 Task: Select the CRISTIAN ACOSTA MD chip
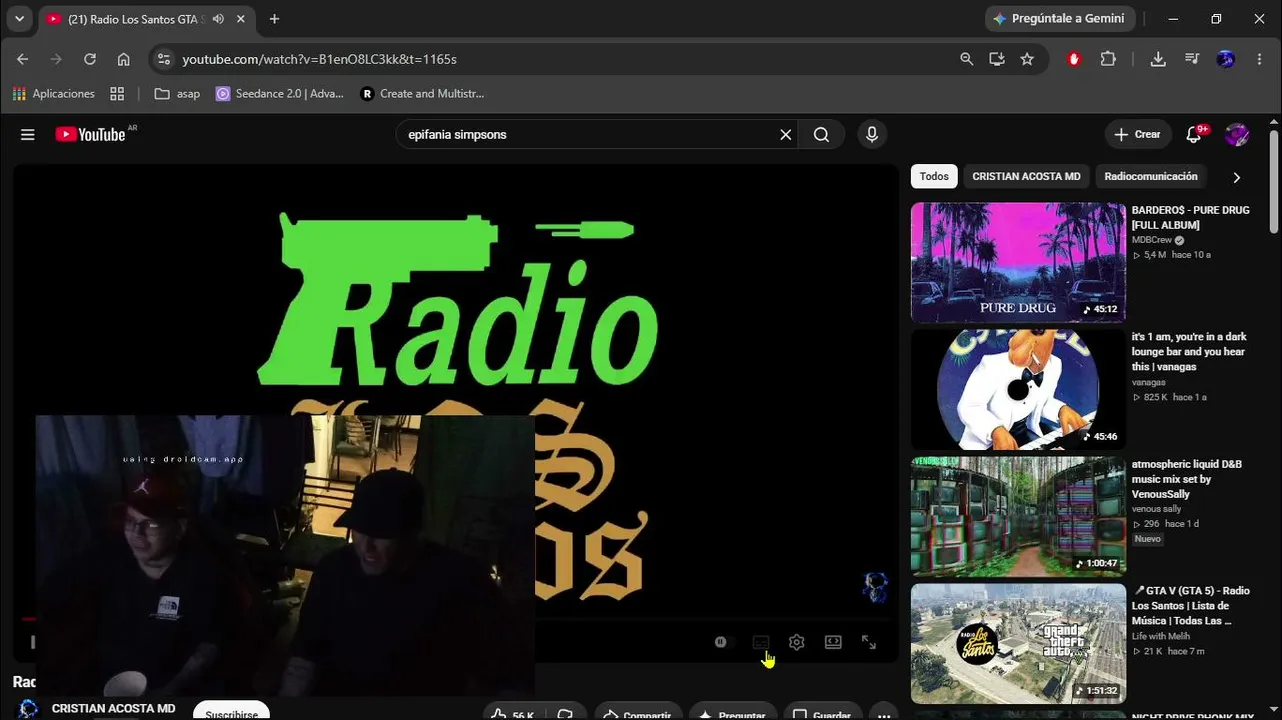click(1026, 177)
